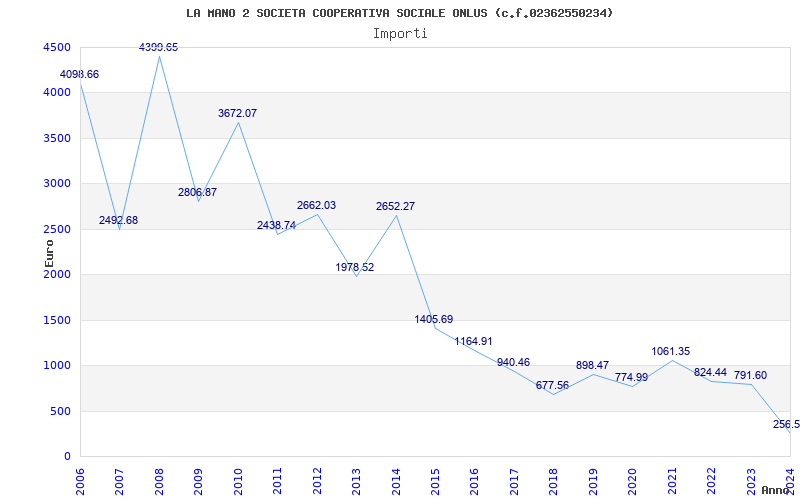This screenshot has width=800, height=500.
Task: Select data label 2438.74
Action: (x=277, y=225)
